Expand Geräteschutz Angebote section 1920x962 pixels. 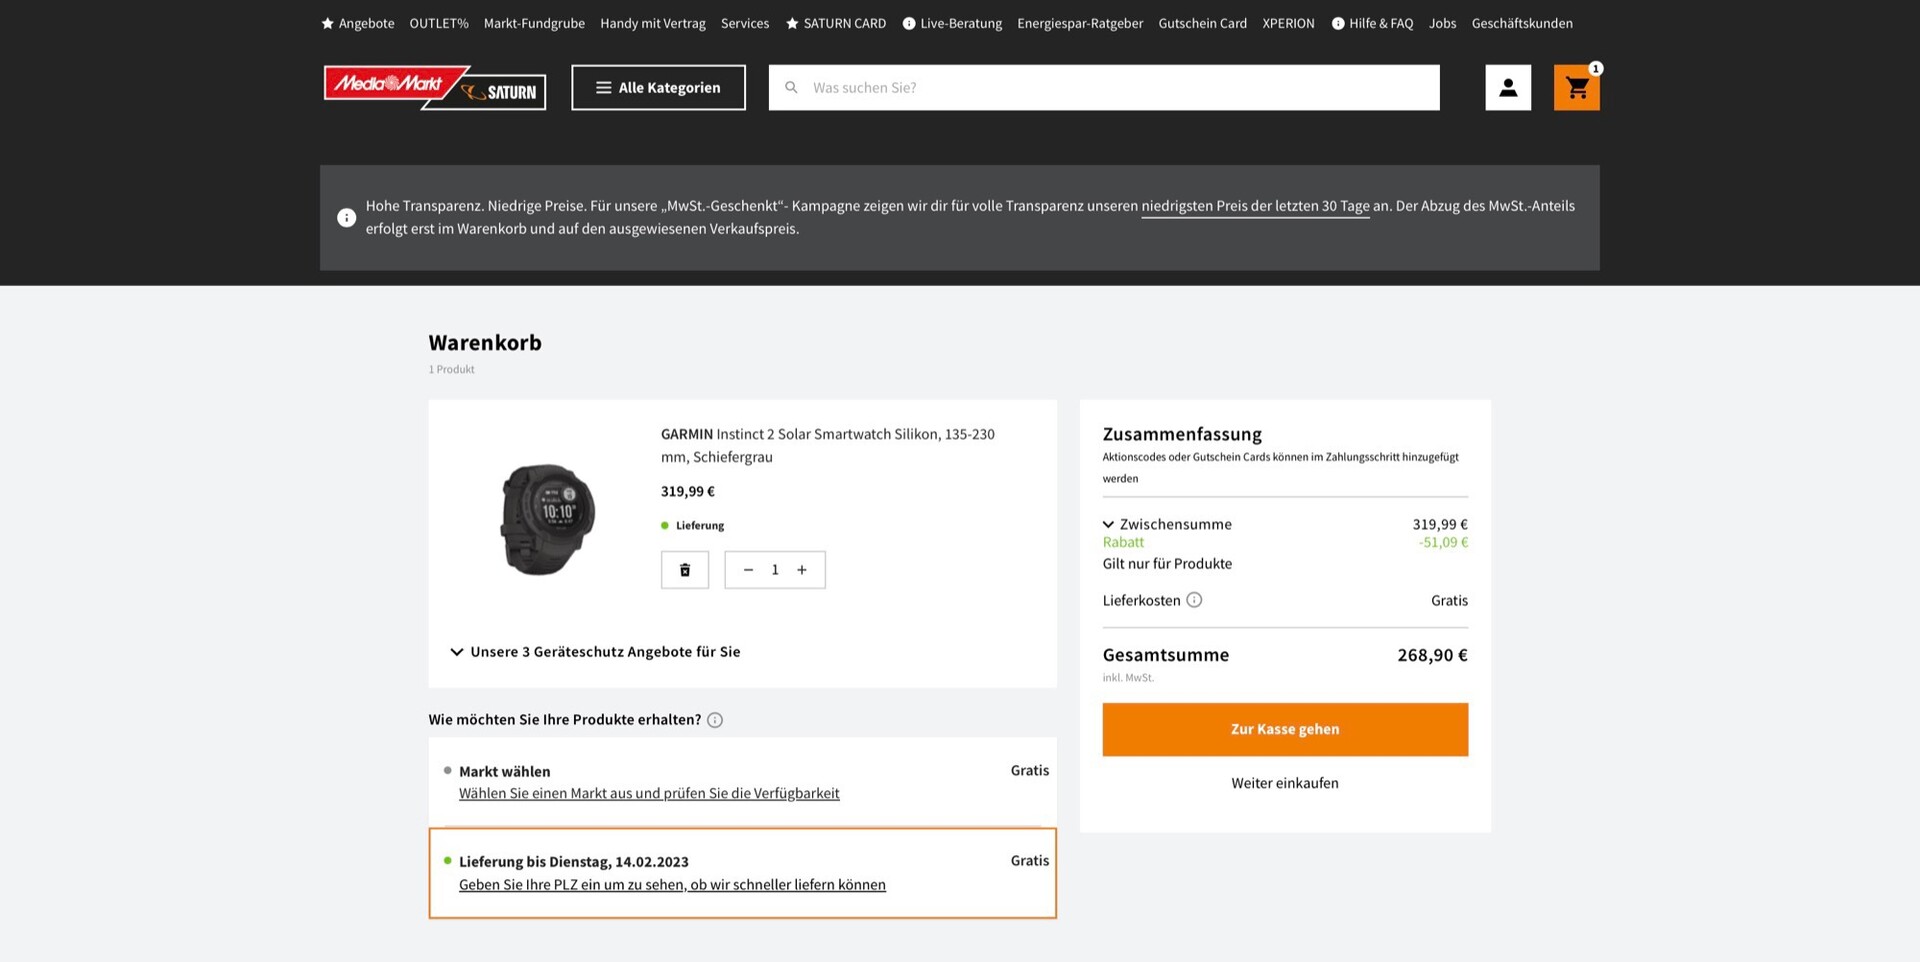click(x=596, y=652)
